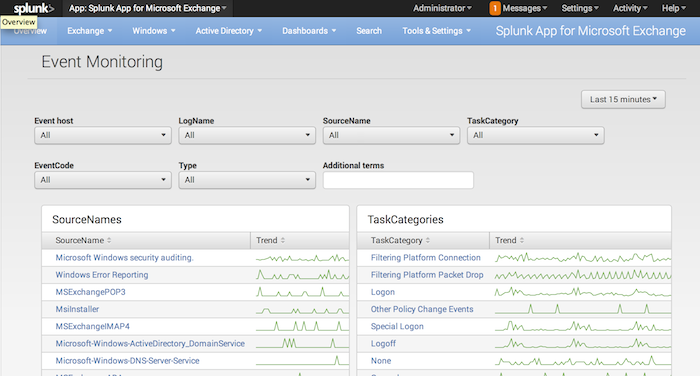Open Microsoft Windows security auditing link
This screenshot has height=376, width=700.
point(125,258)
